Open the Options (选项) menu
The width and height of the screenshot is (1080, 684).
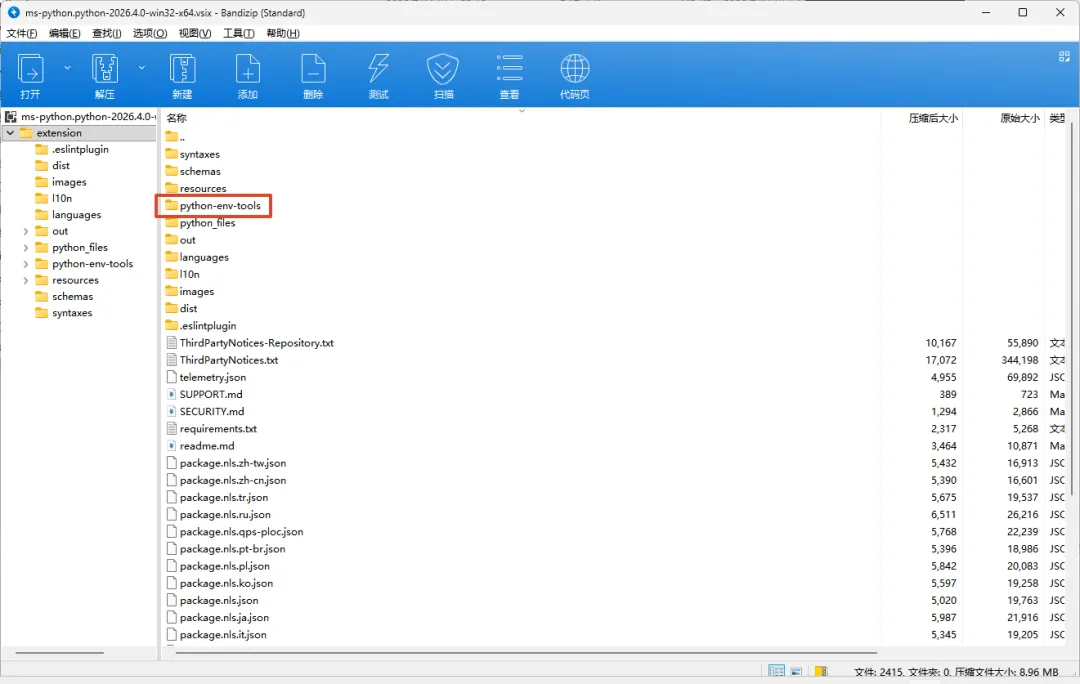149,33
